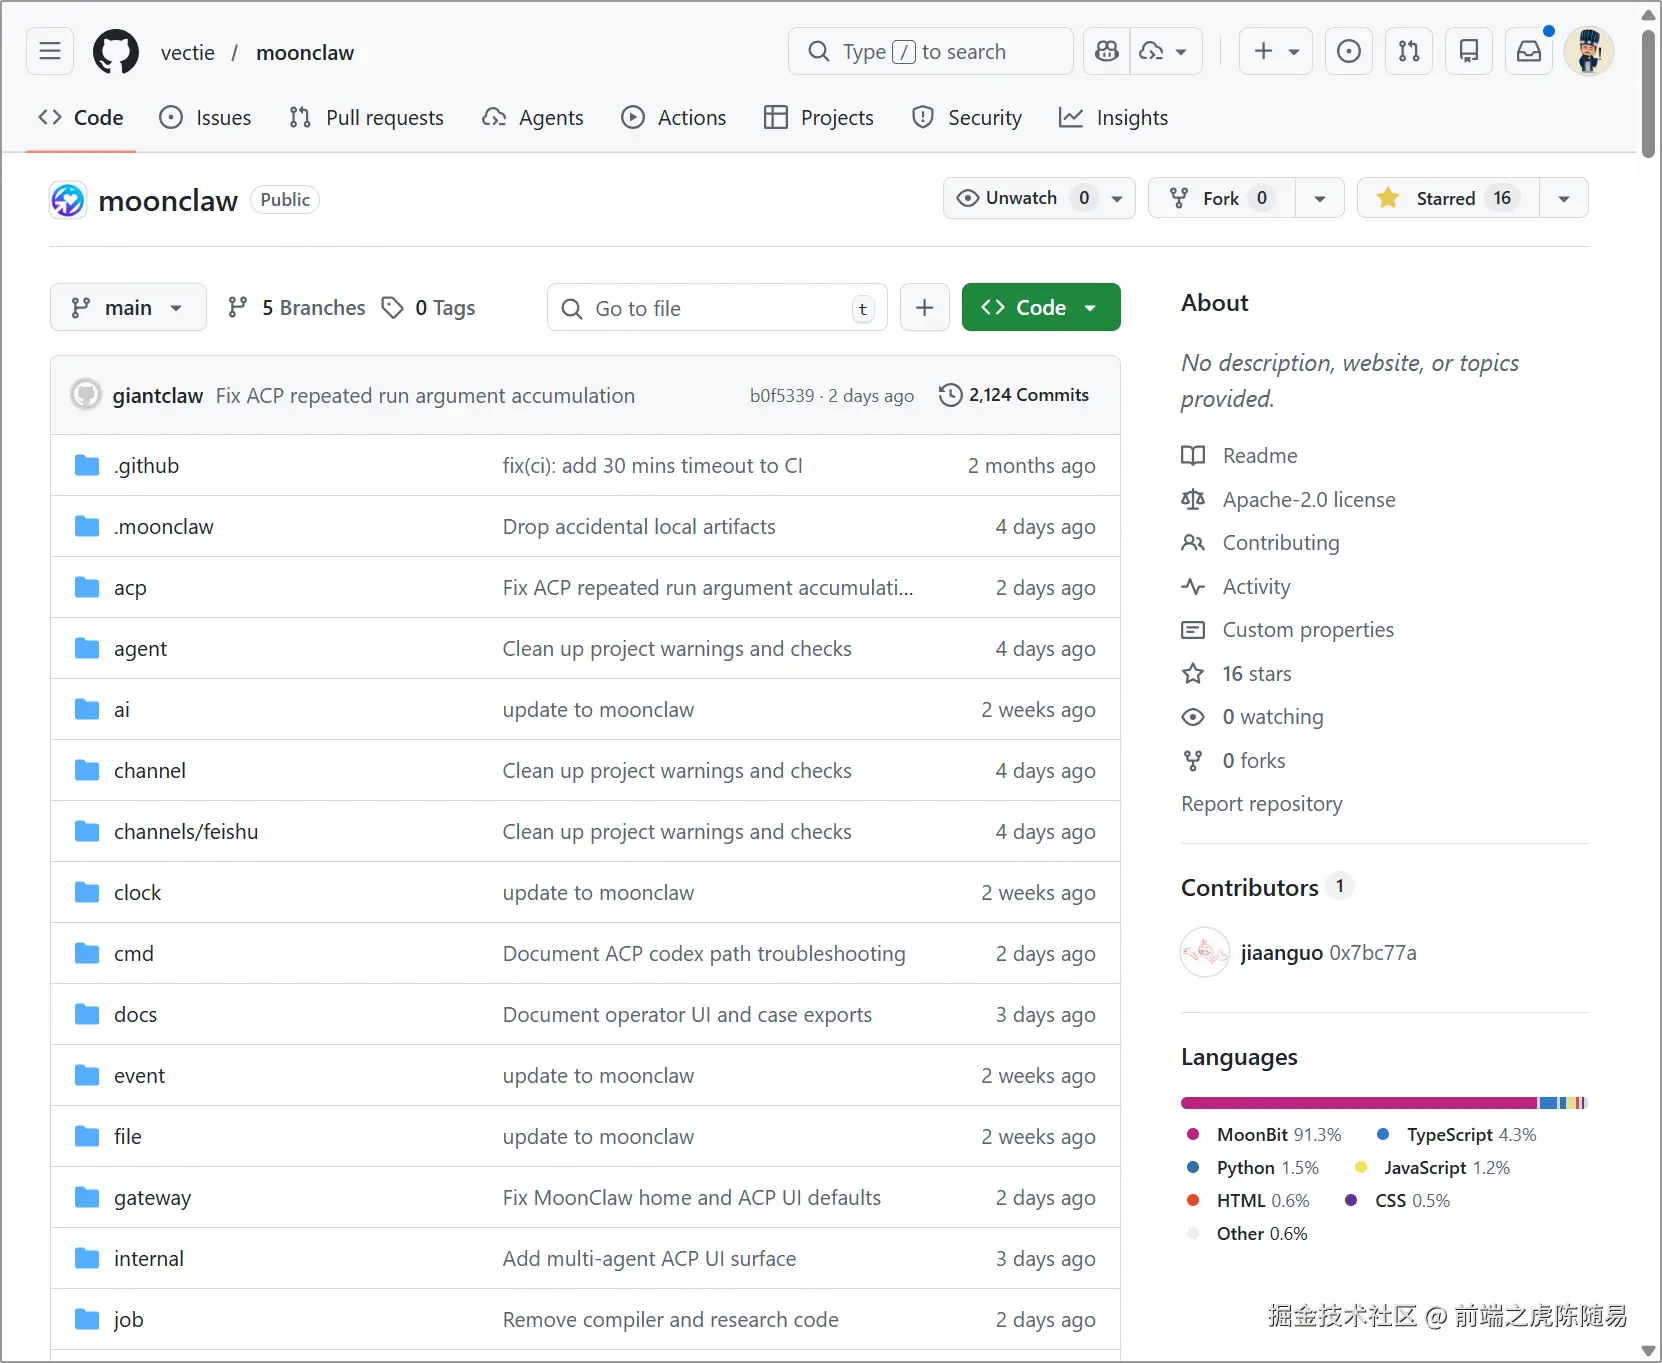
Task: Switch to the Insights tab
Action: coord(1113,118)
